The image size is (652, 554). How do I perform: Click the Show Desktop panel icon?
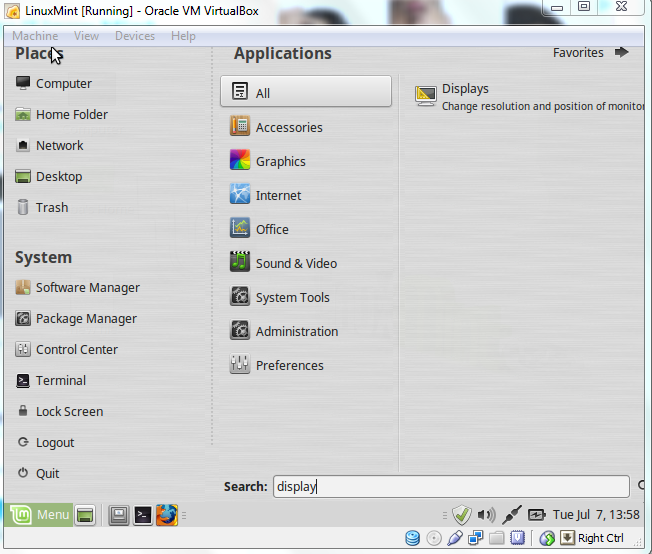[85, 515]
